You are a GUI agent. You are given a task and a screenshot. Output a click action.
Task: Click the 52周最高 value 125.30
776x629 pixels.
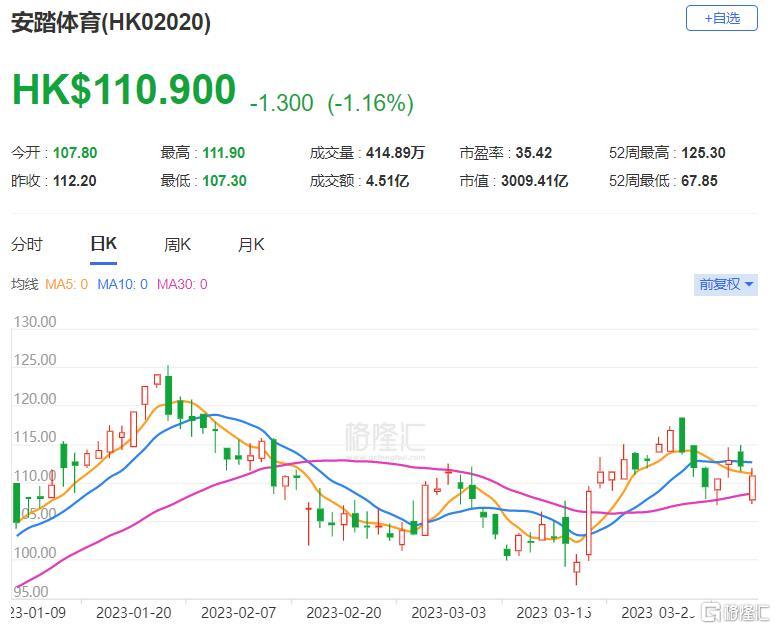pos(703,153)
